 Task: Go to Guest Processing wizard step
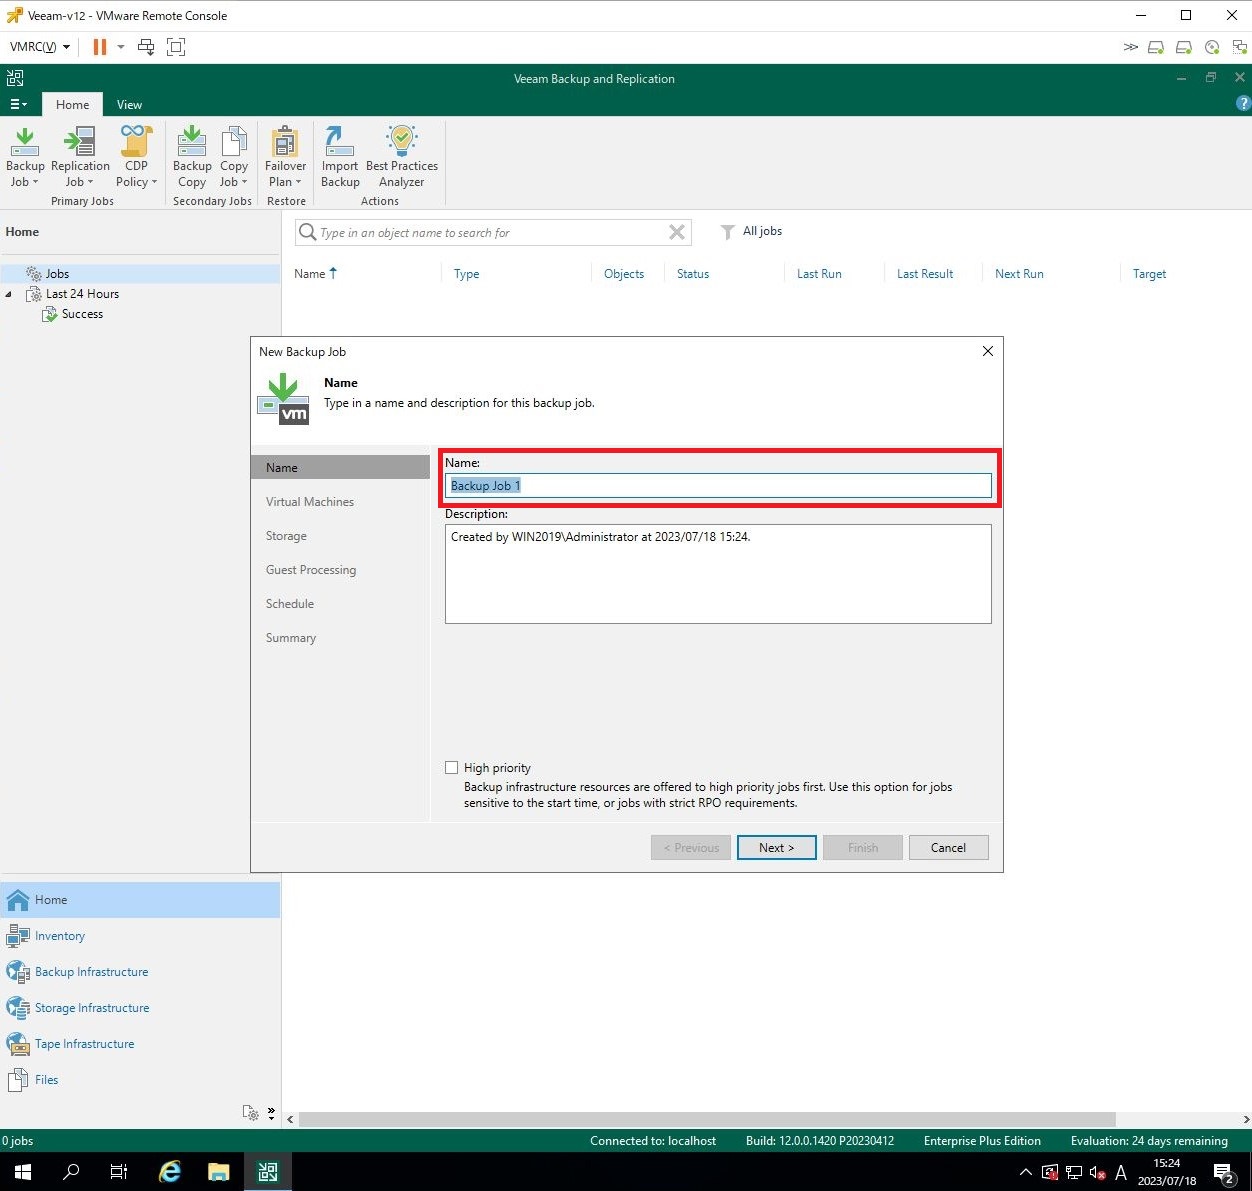coord(311,570)
